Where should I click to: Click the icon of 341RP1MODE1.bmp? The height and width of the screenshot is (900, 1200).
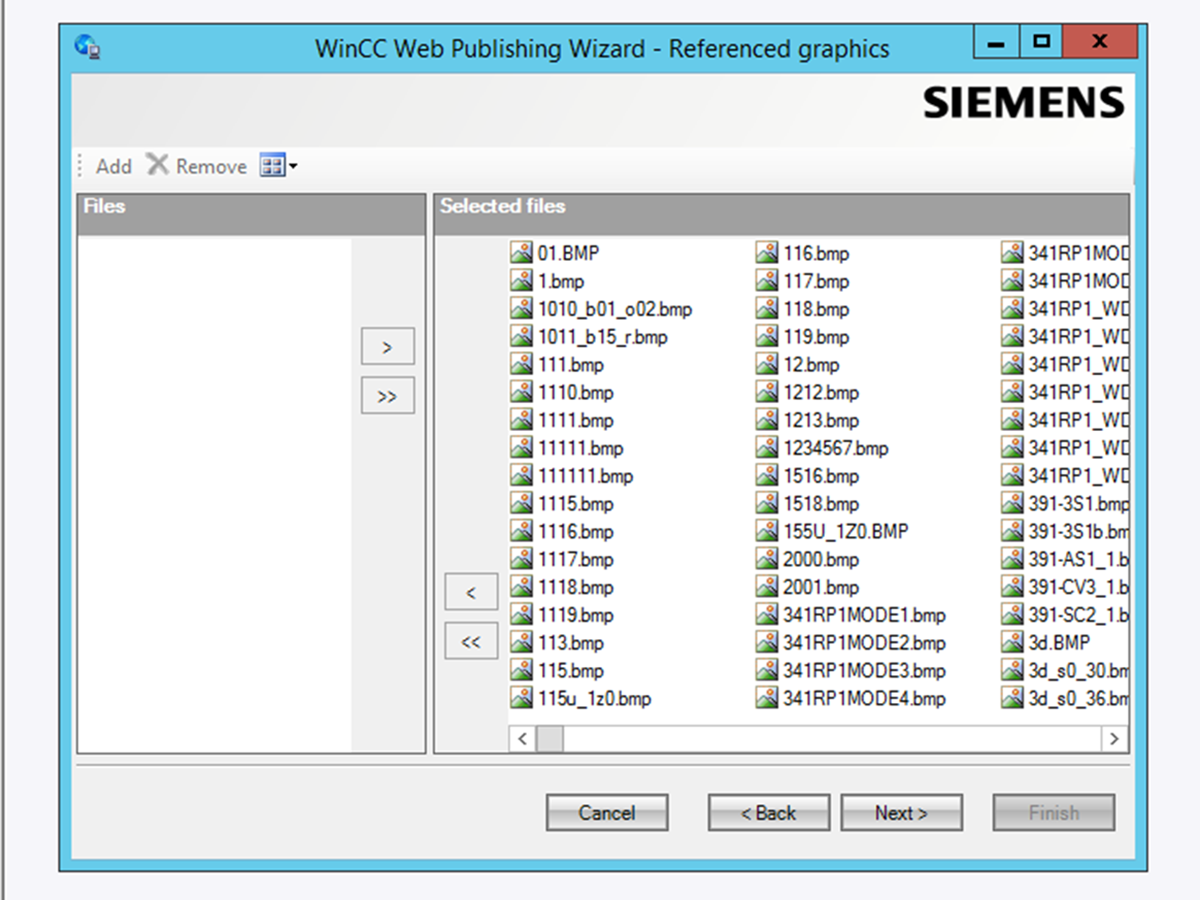[x=767, y=615]
